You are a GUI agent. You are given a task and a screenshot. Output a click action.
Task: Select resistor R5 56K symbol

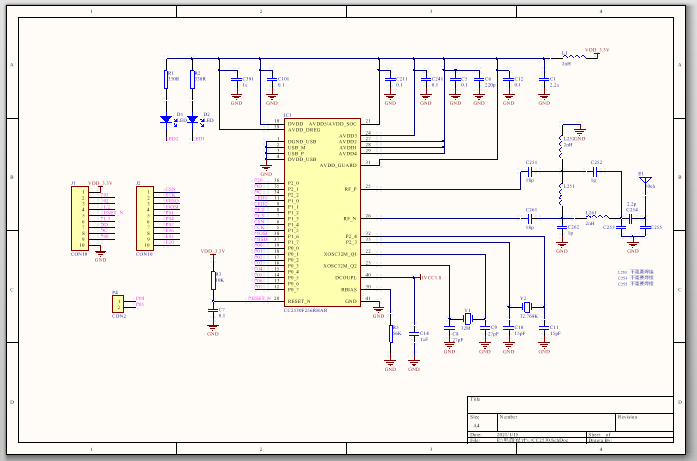(391, 334)
